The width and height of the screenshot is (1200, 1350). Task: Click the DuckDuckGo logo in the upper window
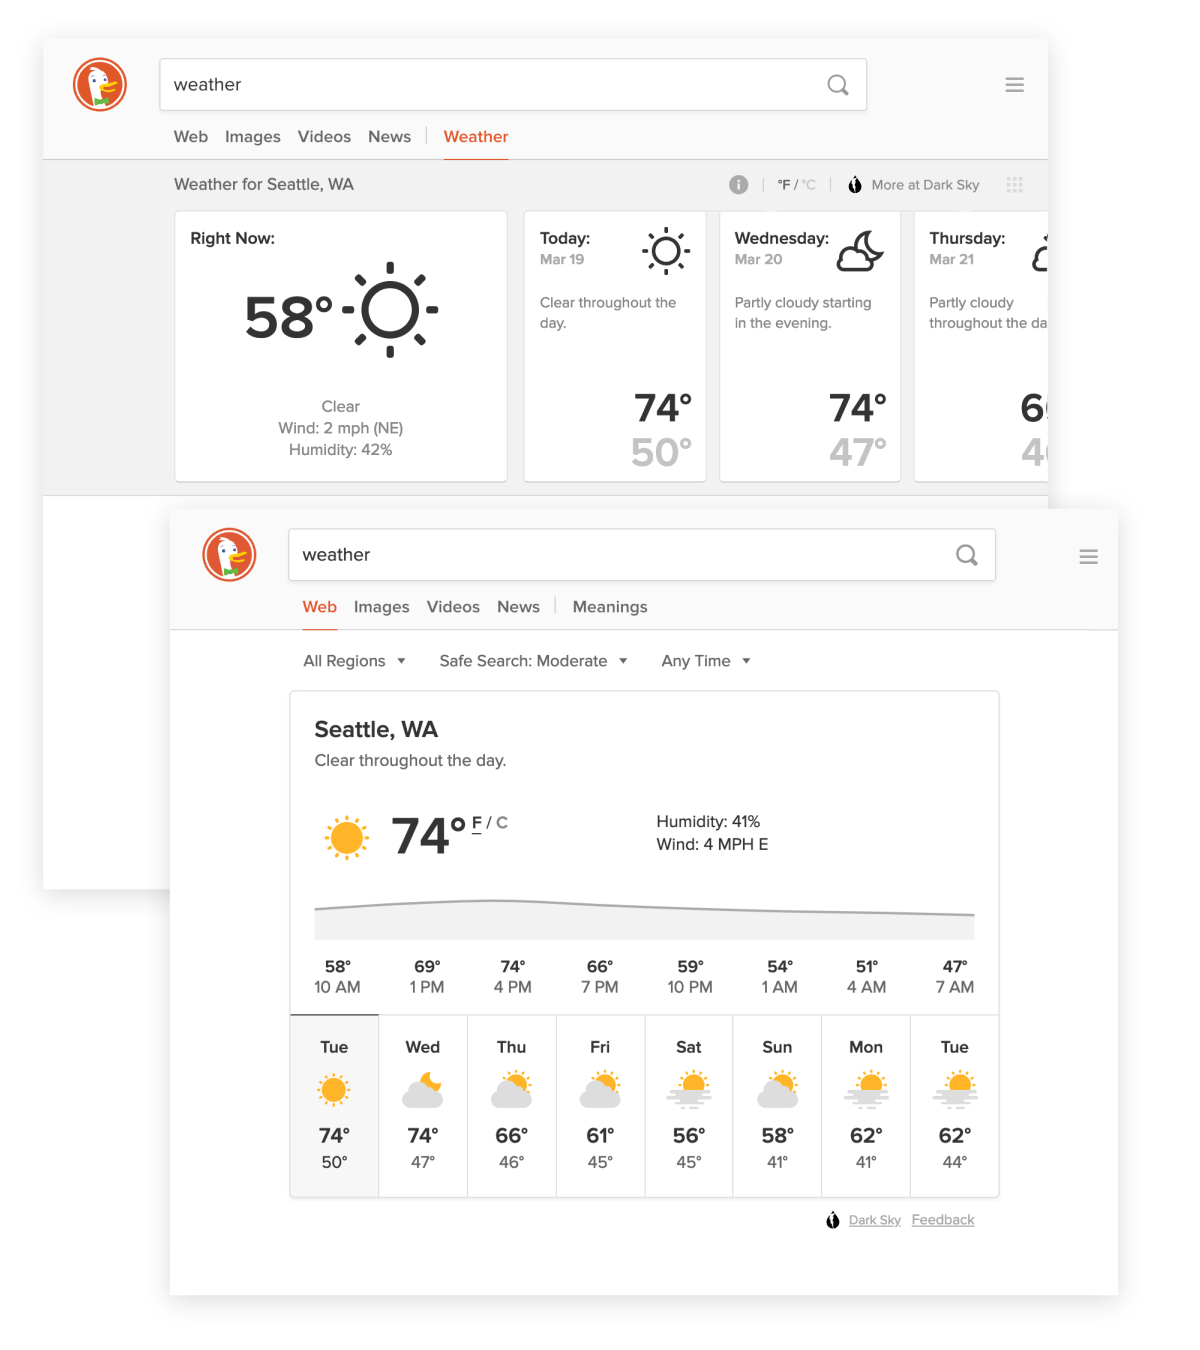(x=100, y=84)
